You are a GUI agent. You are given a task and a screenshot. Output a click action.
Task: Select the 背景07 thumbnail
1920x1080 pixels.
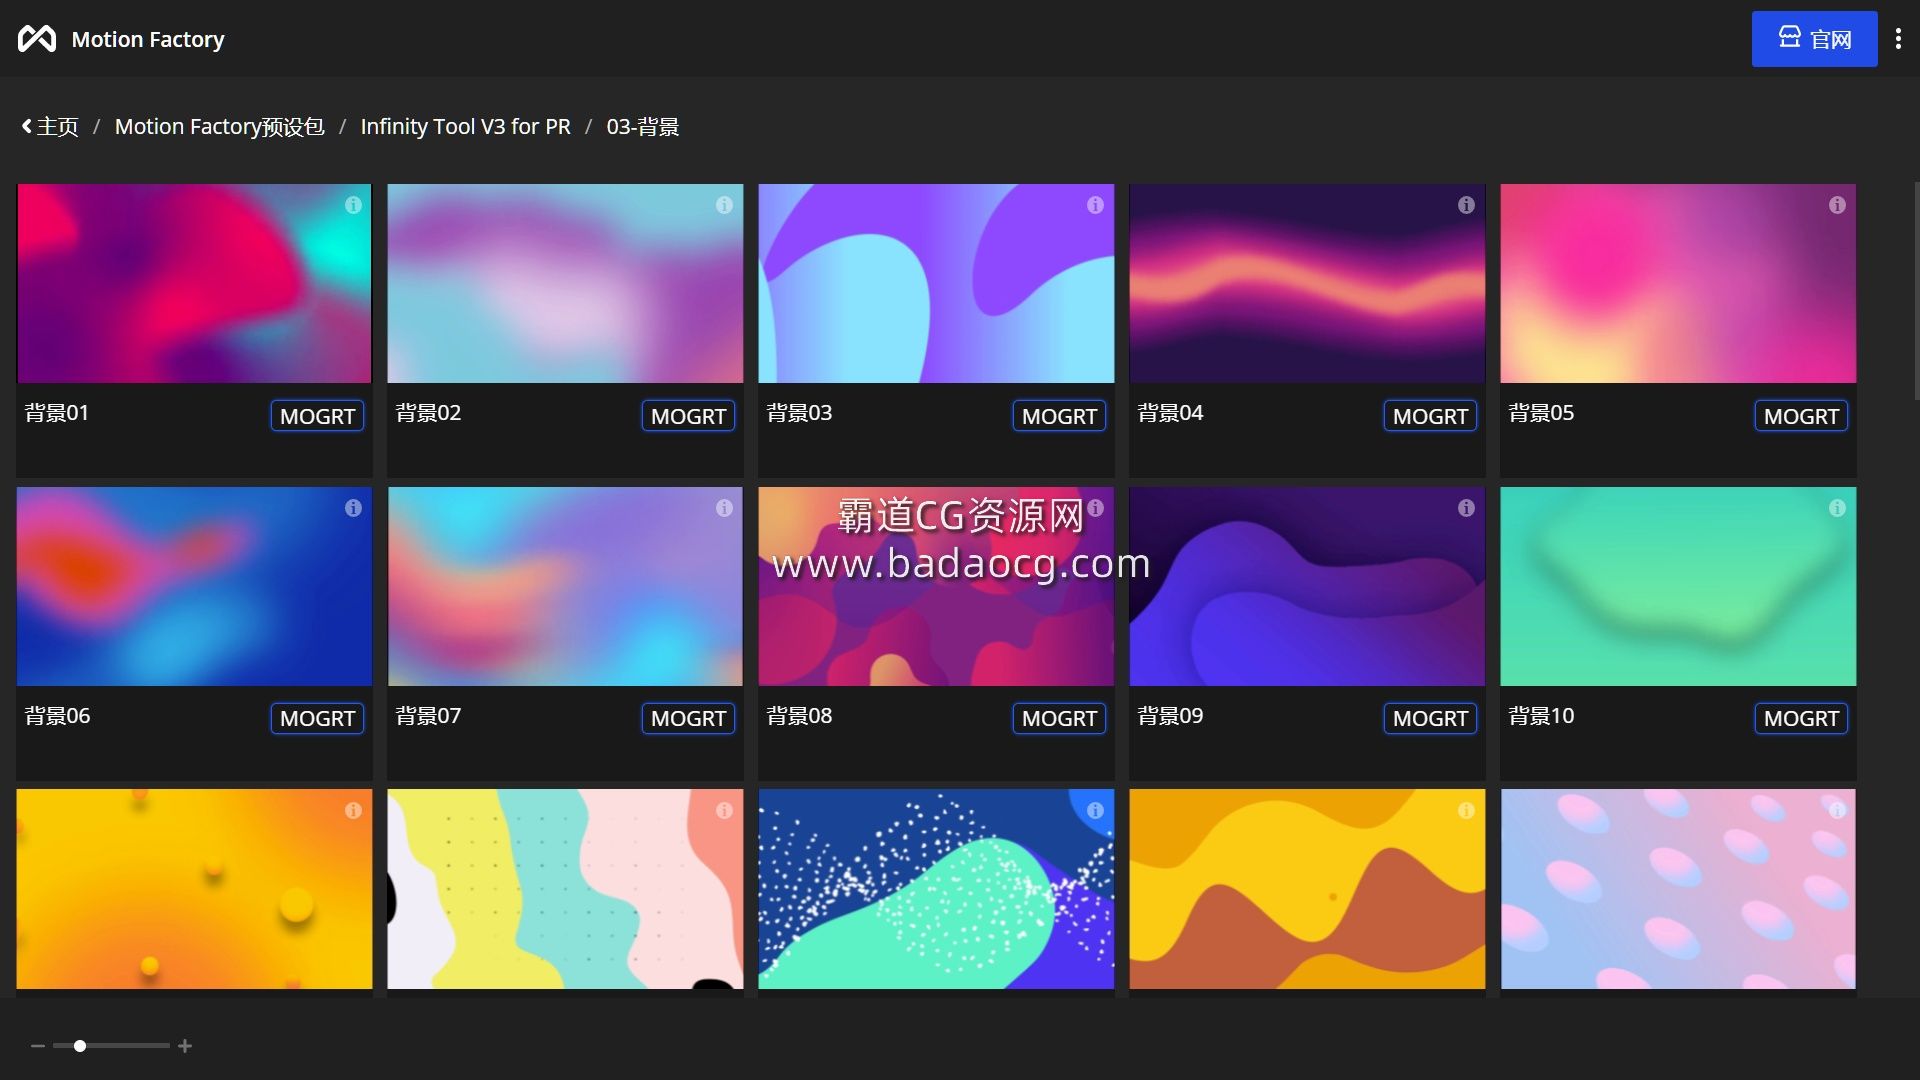(x=565, y=586)
